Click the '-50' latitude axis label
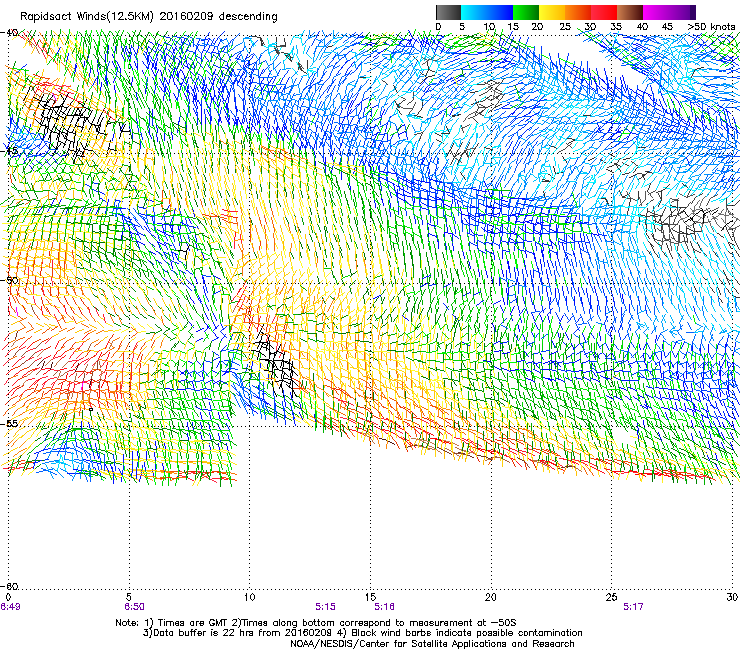Screen dimensions: 740x650 10,280
